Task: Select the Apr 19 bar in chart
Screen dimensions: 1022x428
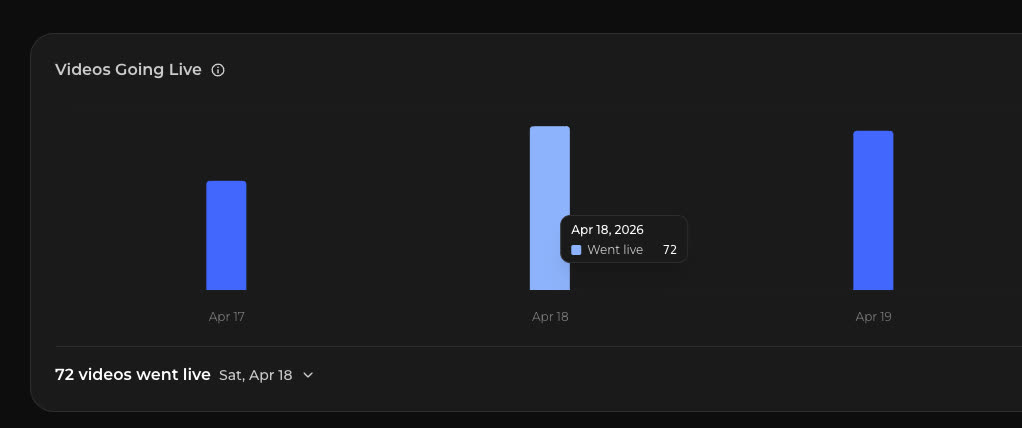Action: pyautogui.click(x=873, y=210)
